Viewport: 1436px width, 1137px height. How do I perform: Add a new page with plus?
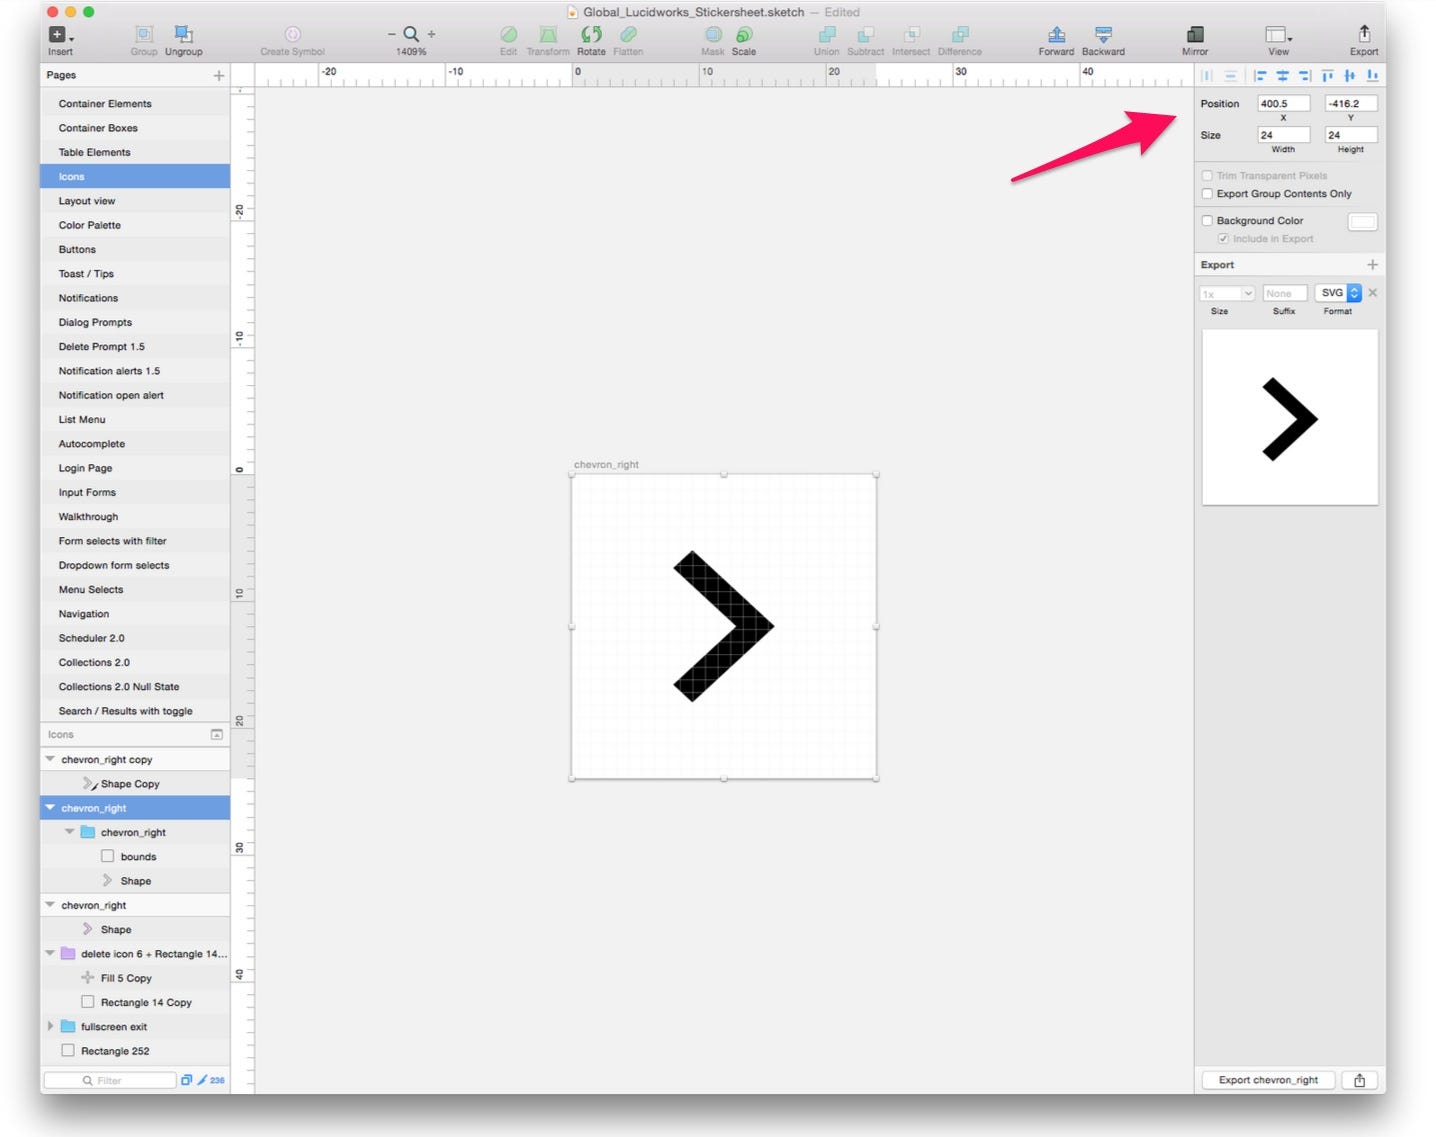[x=219, y=76]
